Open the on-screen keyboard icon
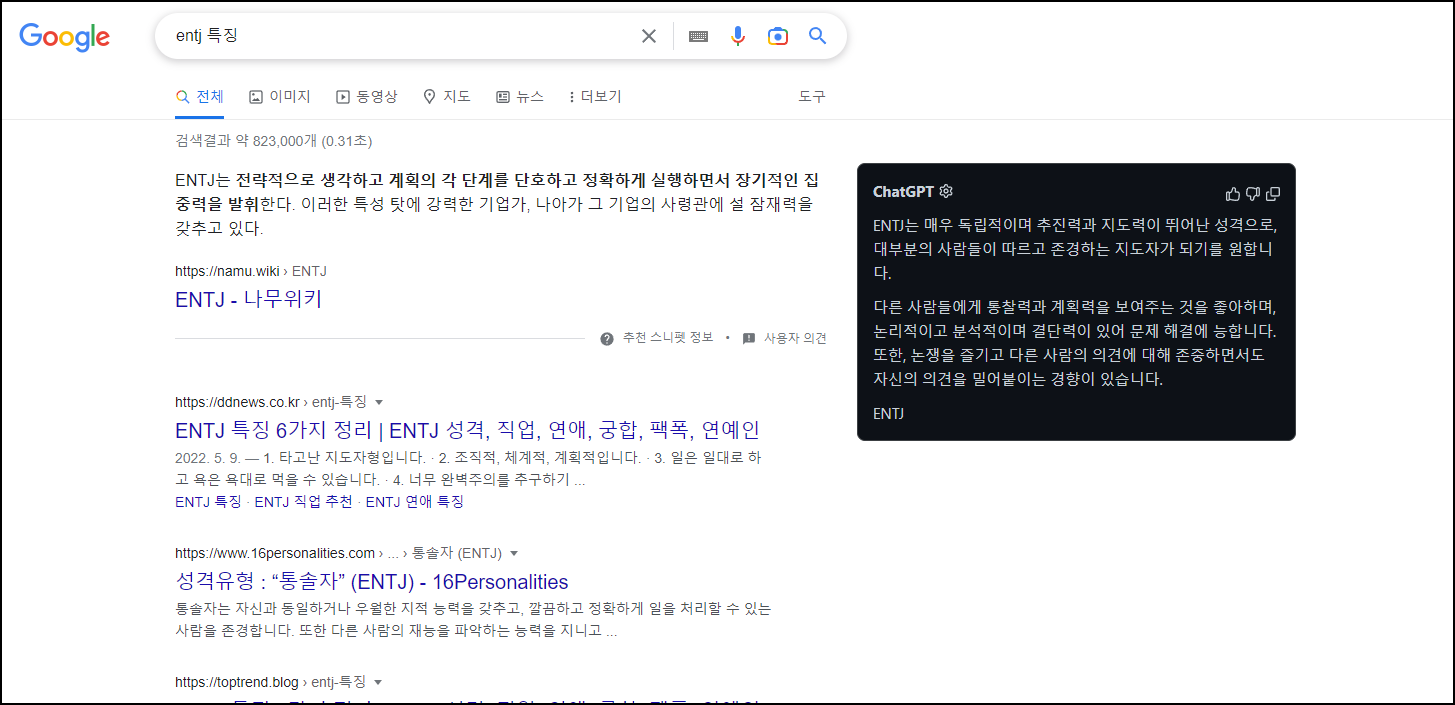This screenshot has width=1455, height=705. click(x=698, y=36)
